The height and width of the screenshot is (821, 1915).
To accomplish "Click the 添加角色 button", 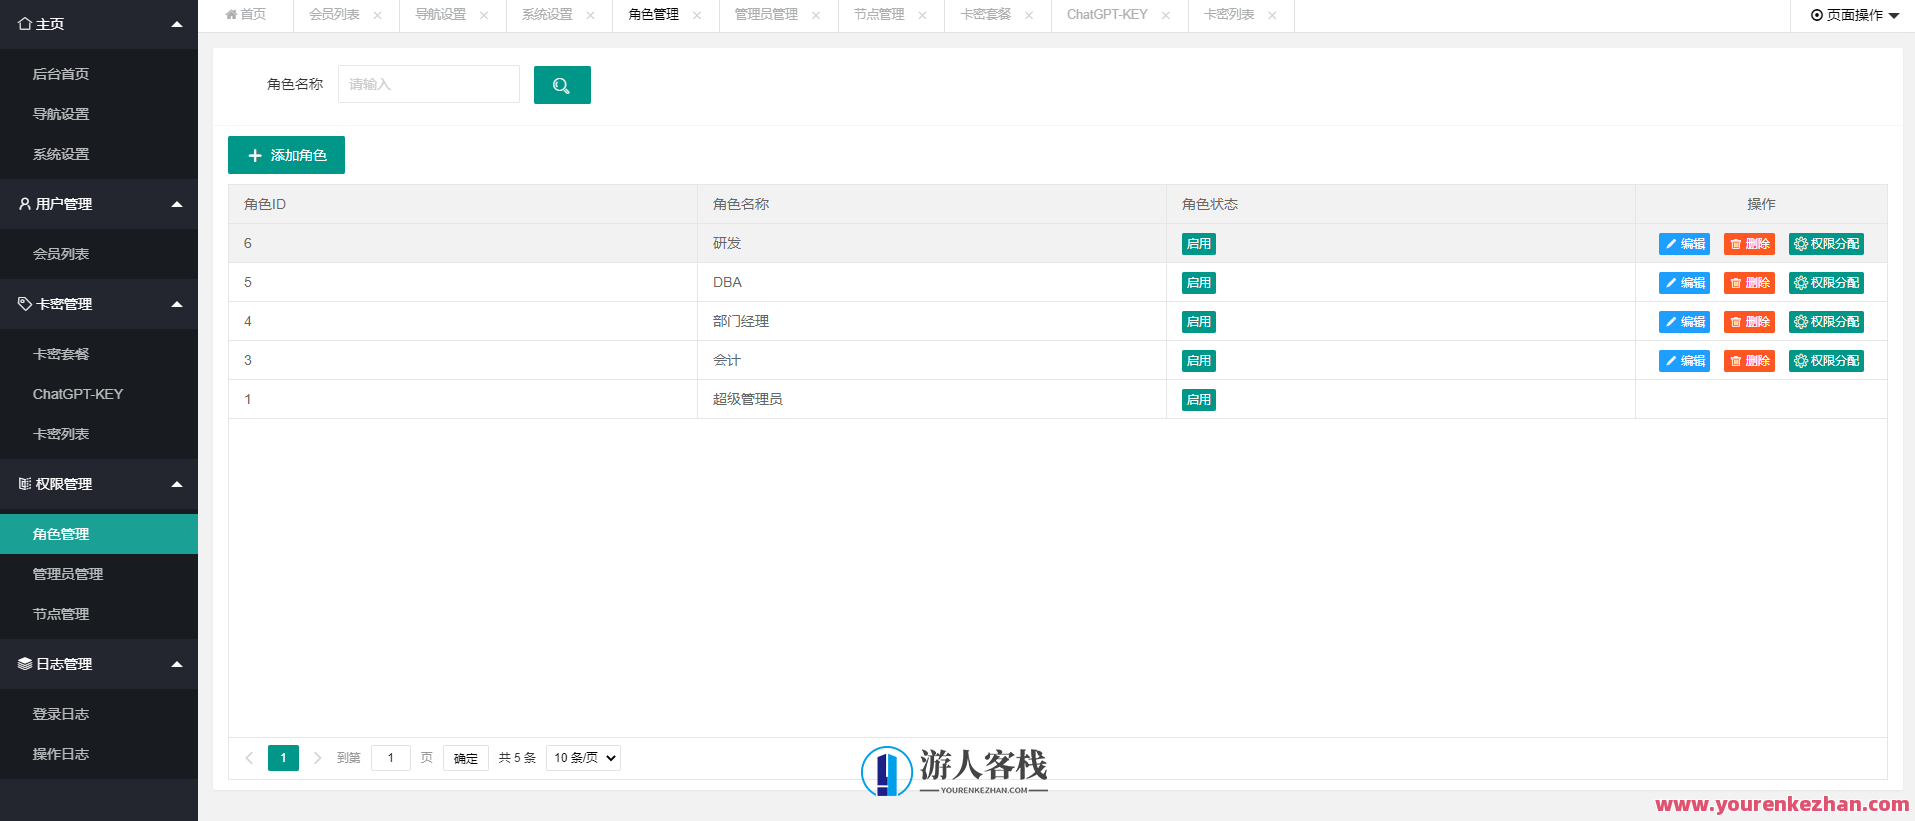I will click(286, 155).
